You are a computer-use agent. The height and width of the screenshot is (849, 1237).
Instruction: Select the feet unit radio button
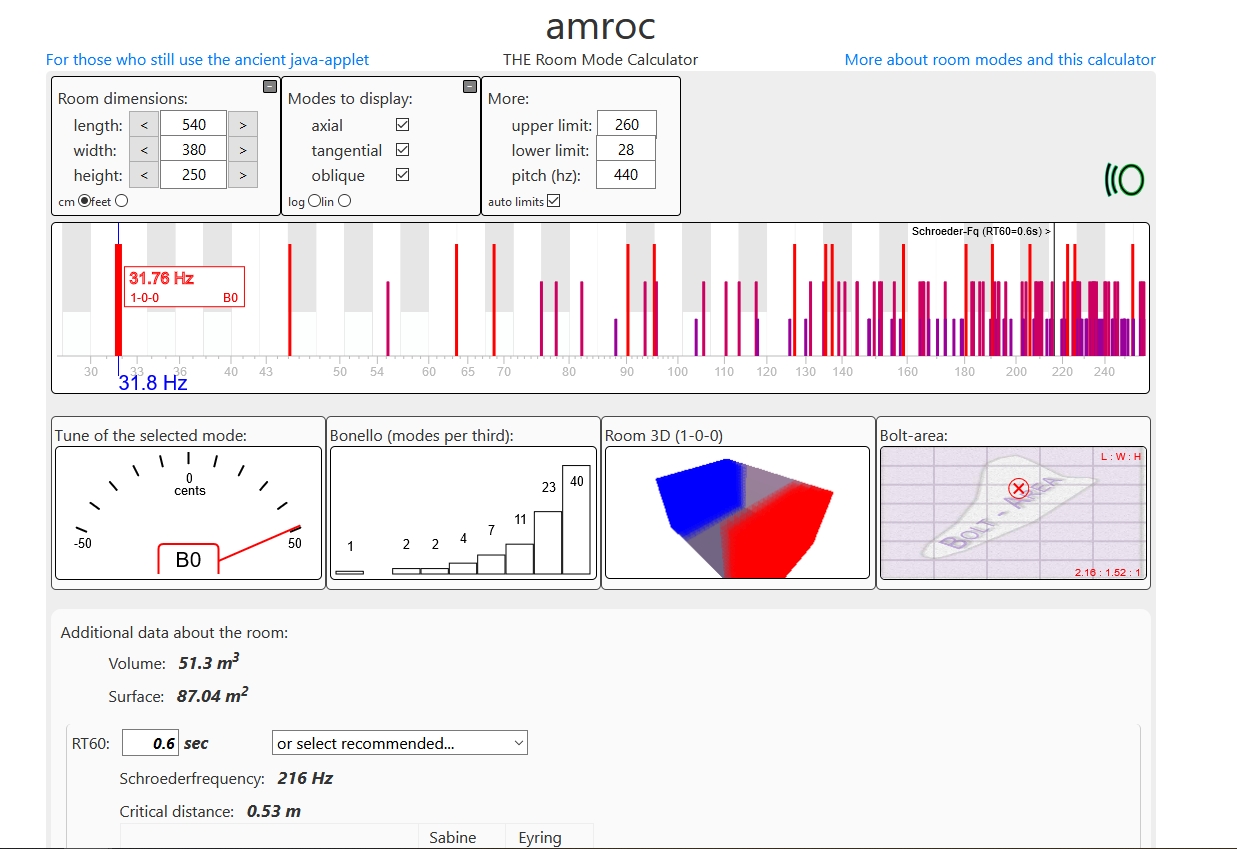(x=122, y=201)
